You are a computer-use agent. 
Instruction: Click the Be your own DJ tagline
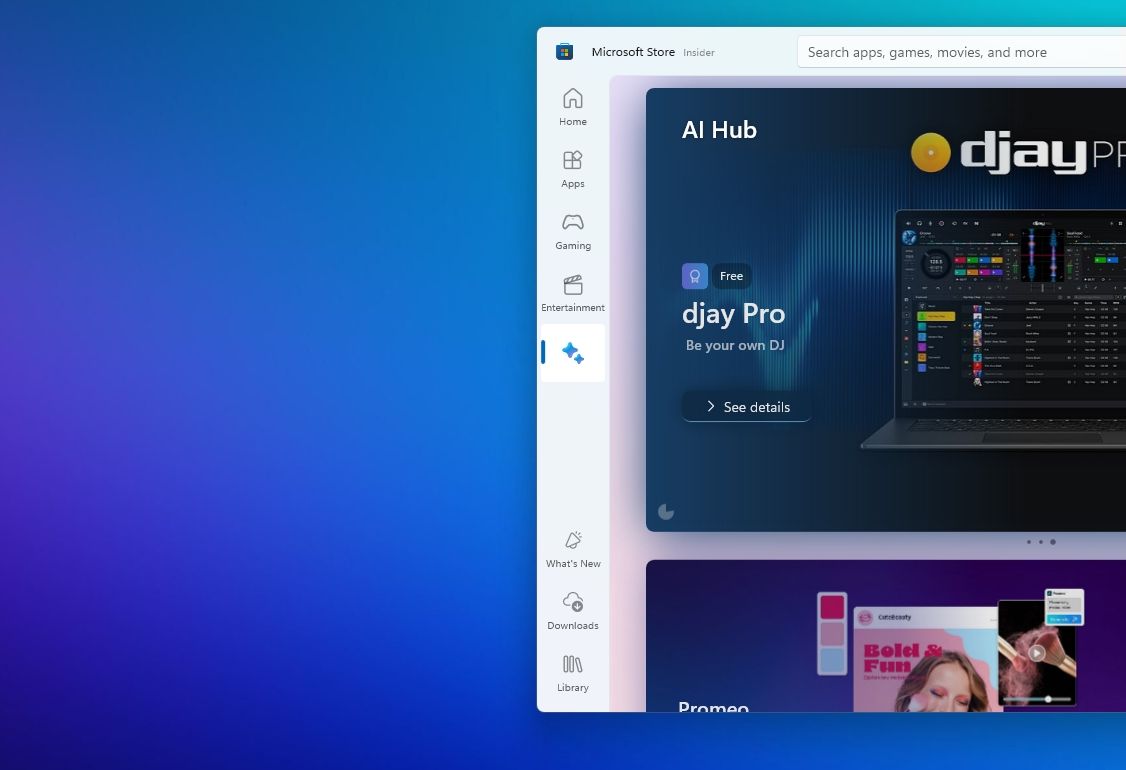[x=735, y=345]
